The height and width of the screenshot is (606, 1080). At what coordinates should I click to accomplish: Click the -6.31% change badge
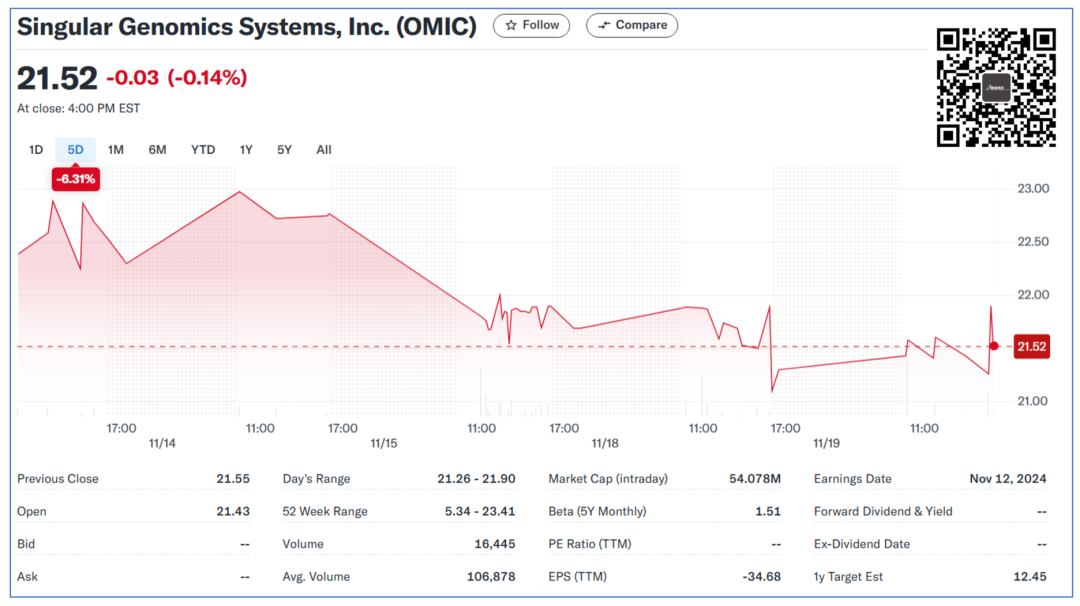tap(76, 180)
